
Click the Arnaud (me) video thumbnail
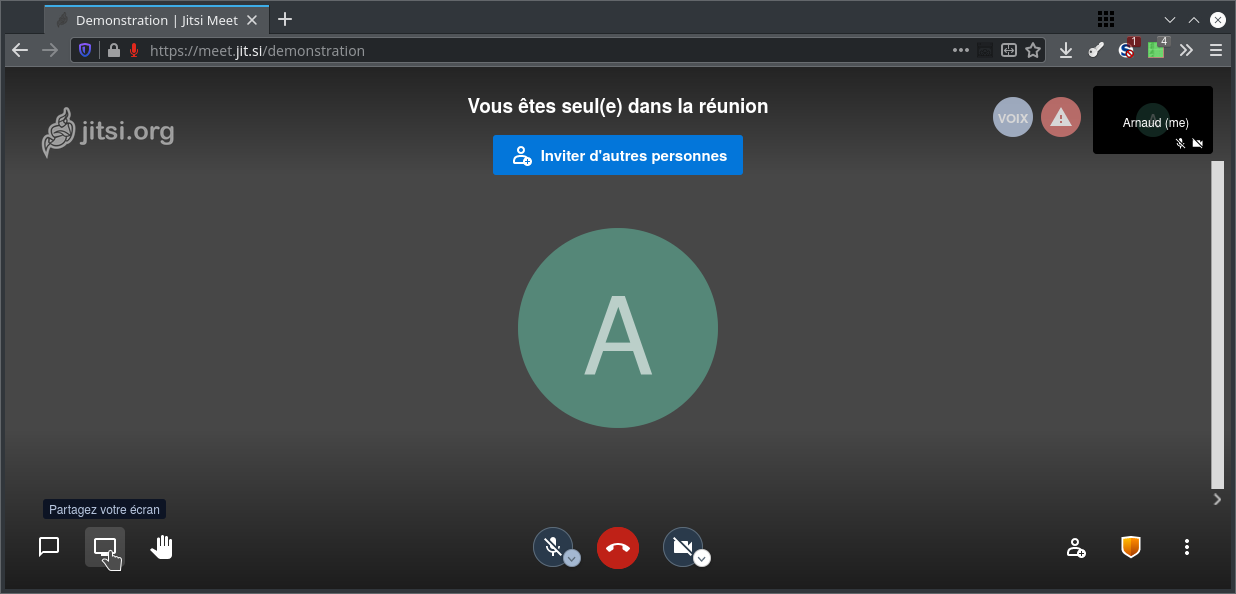[1153, 120]
